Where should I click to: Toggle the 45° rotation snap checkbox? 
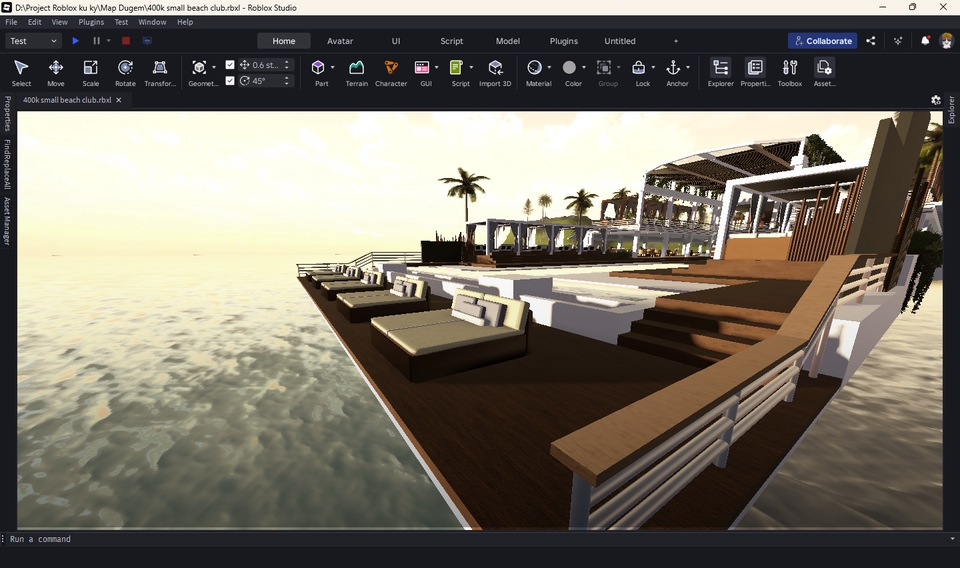click(x=230, y=81)
